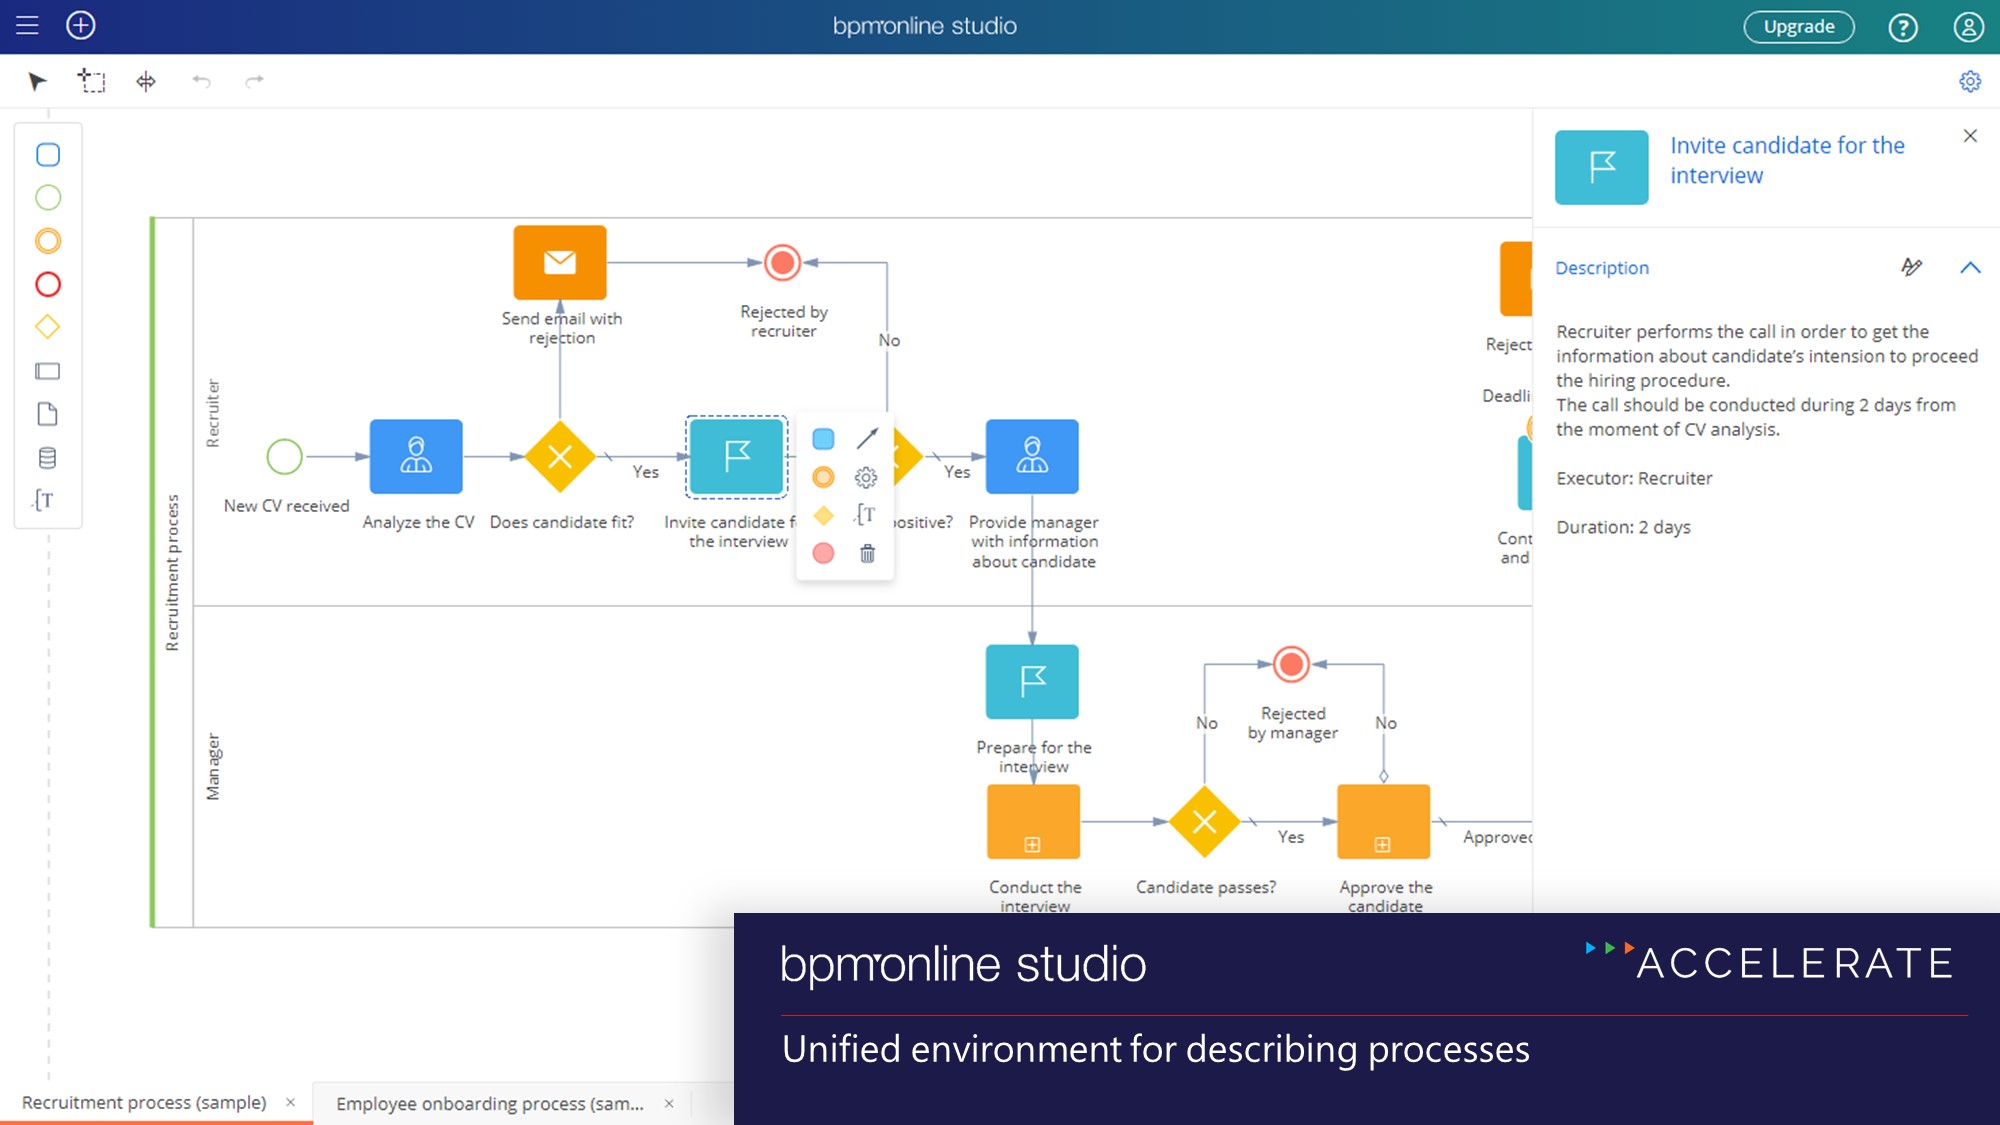Append end event from context pad
This screenshot has width=2000, height=1125.
823,553
